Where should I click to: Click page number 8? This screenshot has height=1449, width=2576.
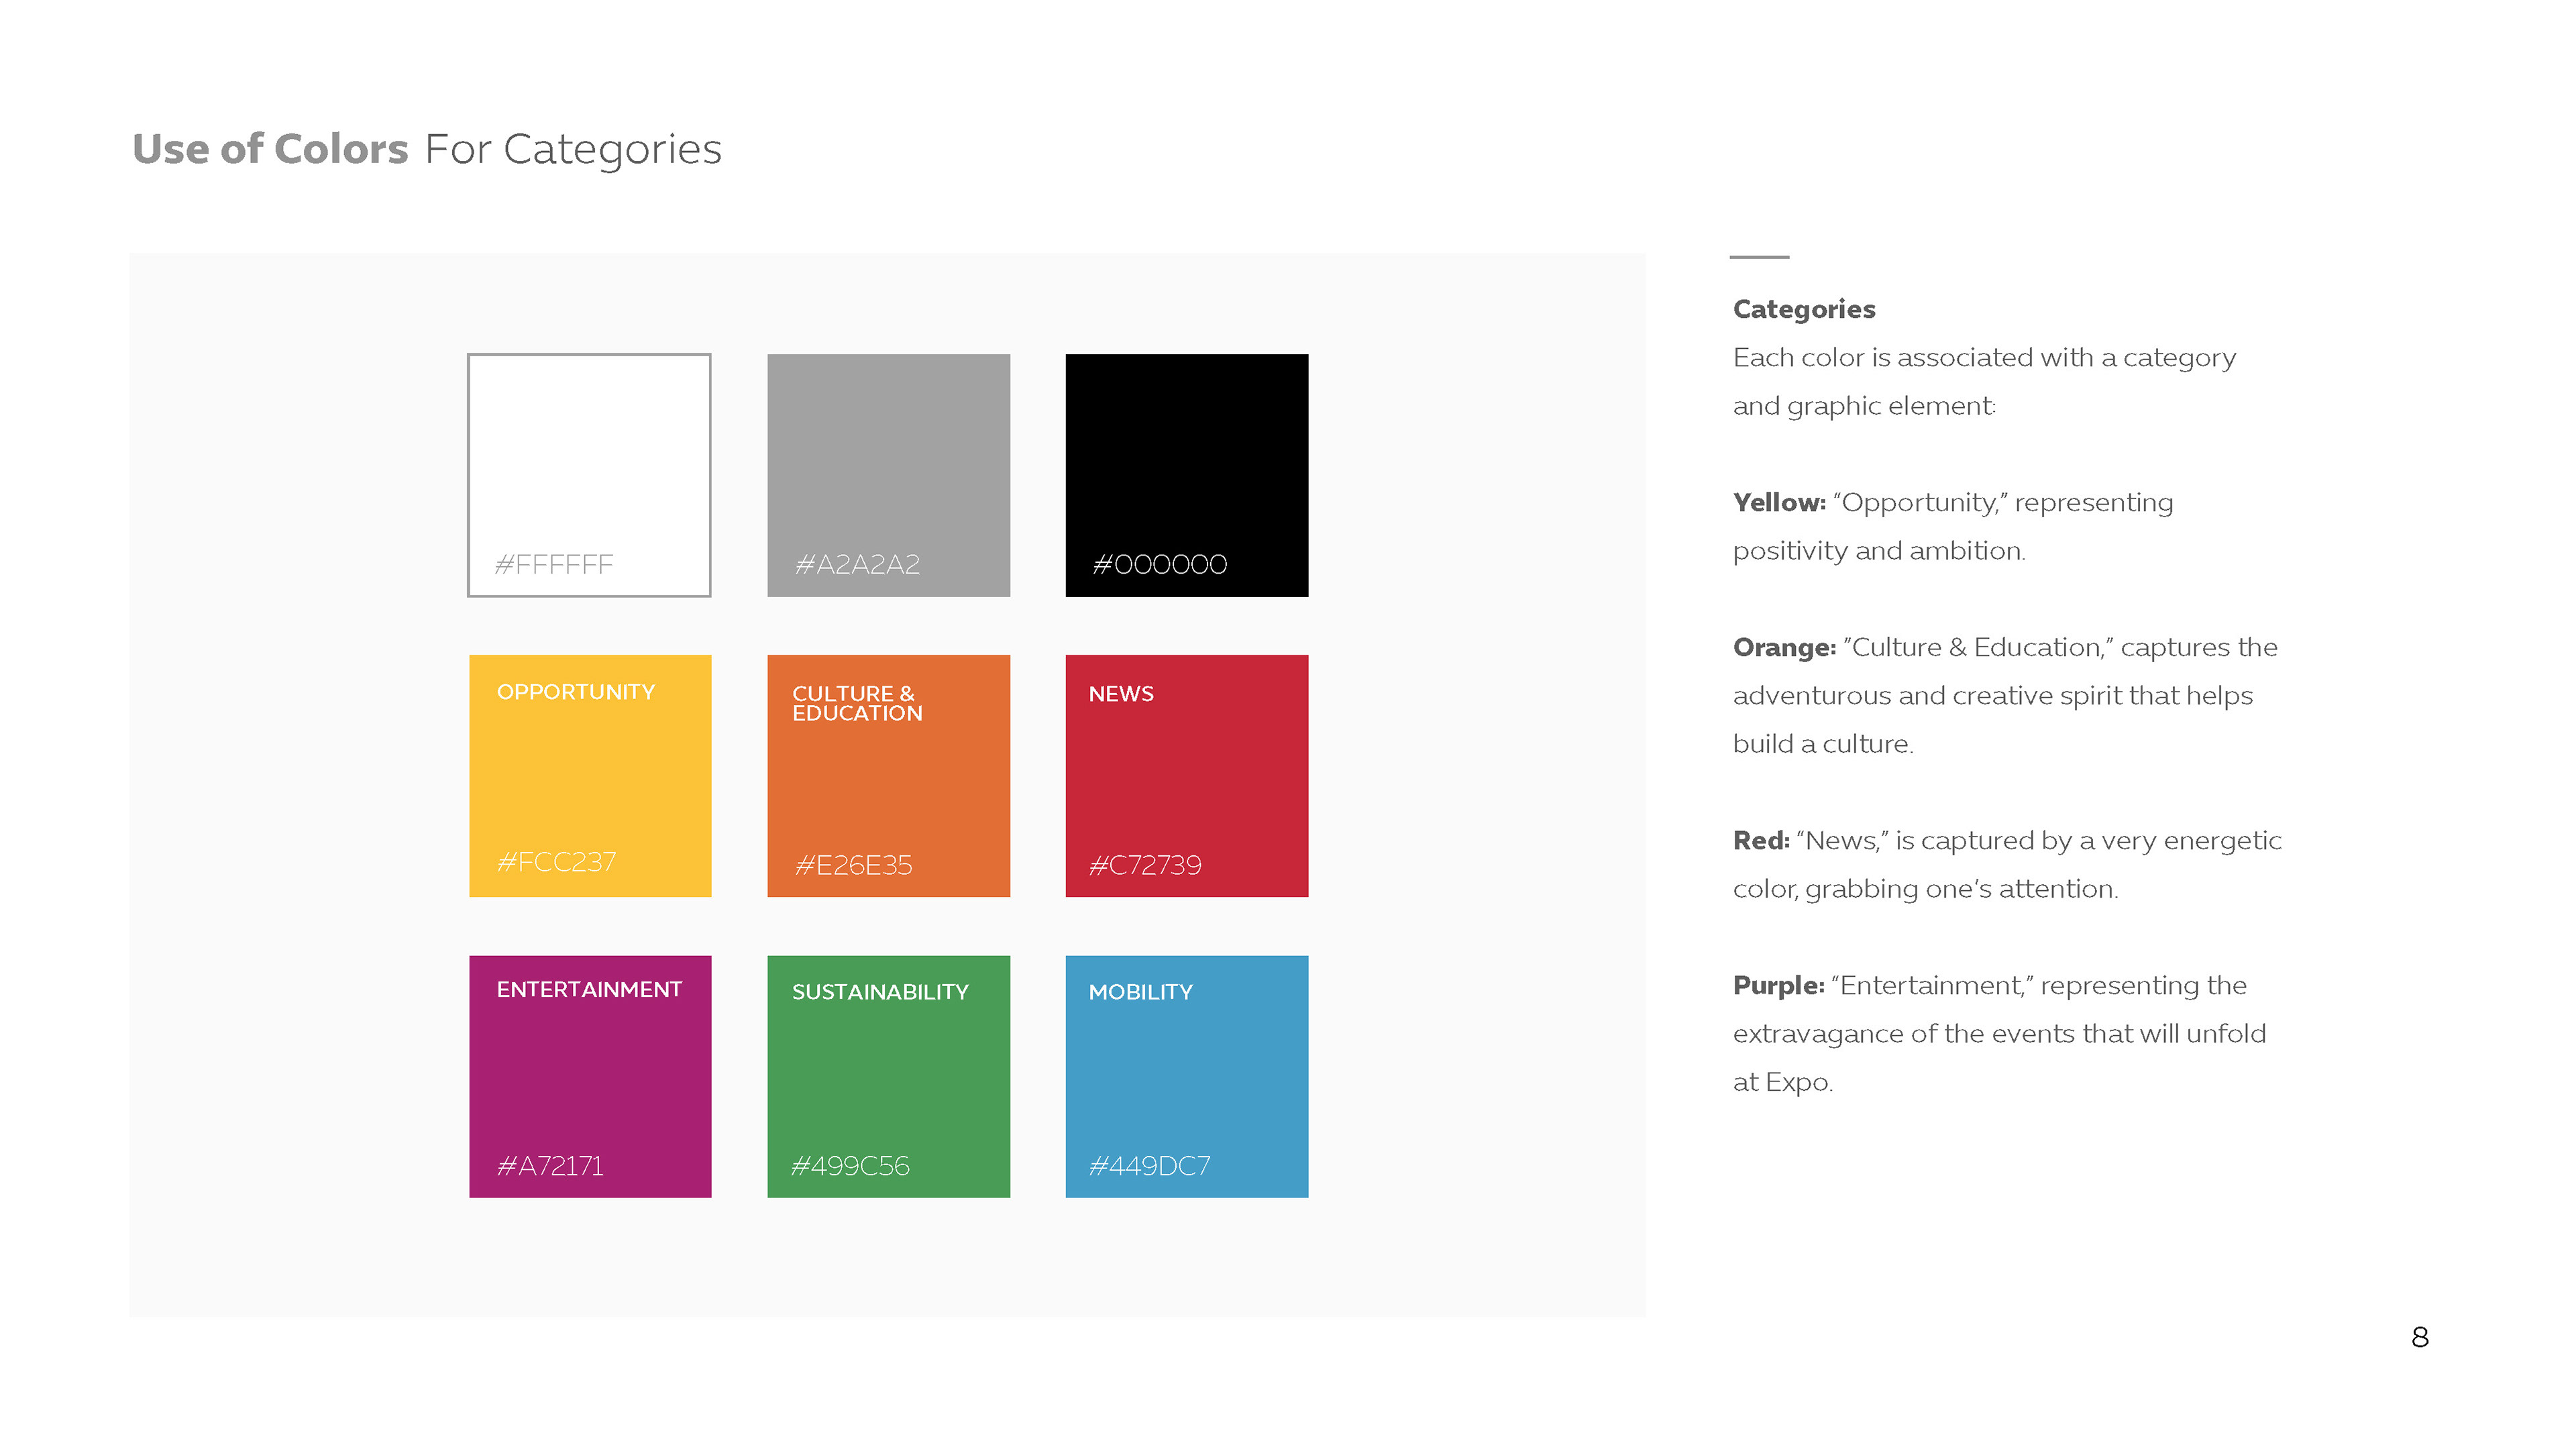(x=2419, y=1337)
